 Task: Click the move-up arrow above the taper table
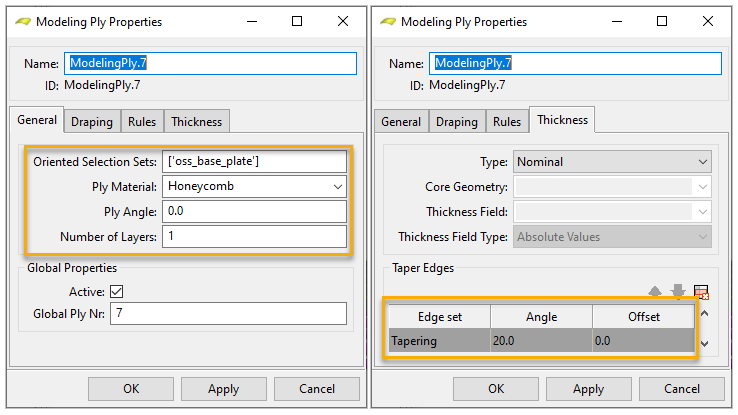pos(656,291)
